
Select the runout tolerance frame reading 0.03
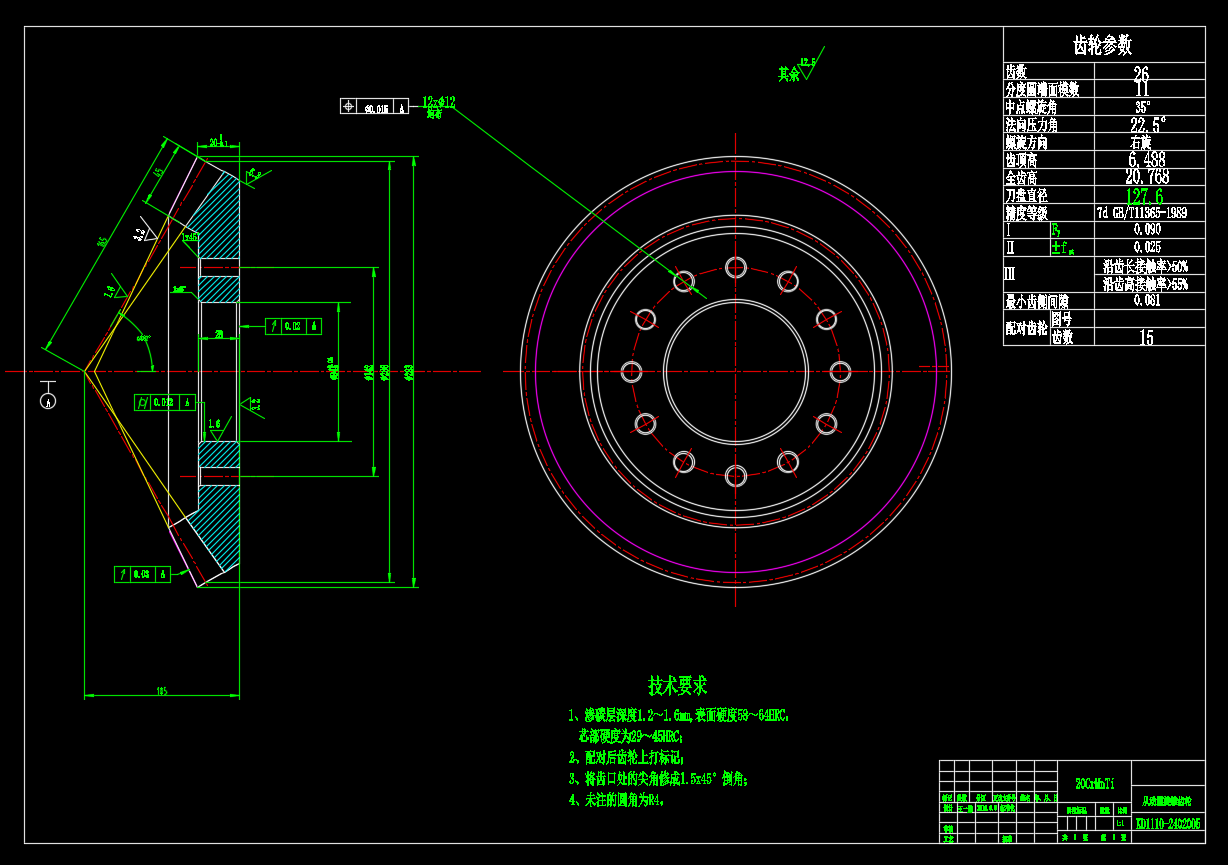point(142,575)
